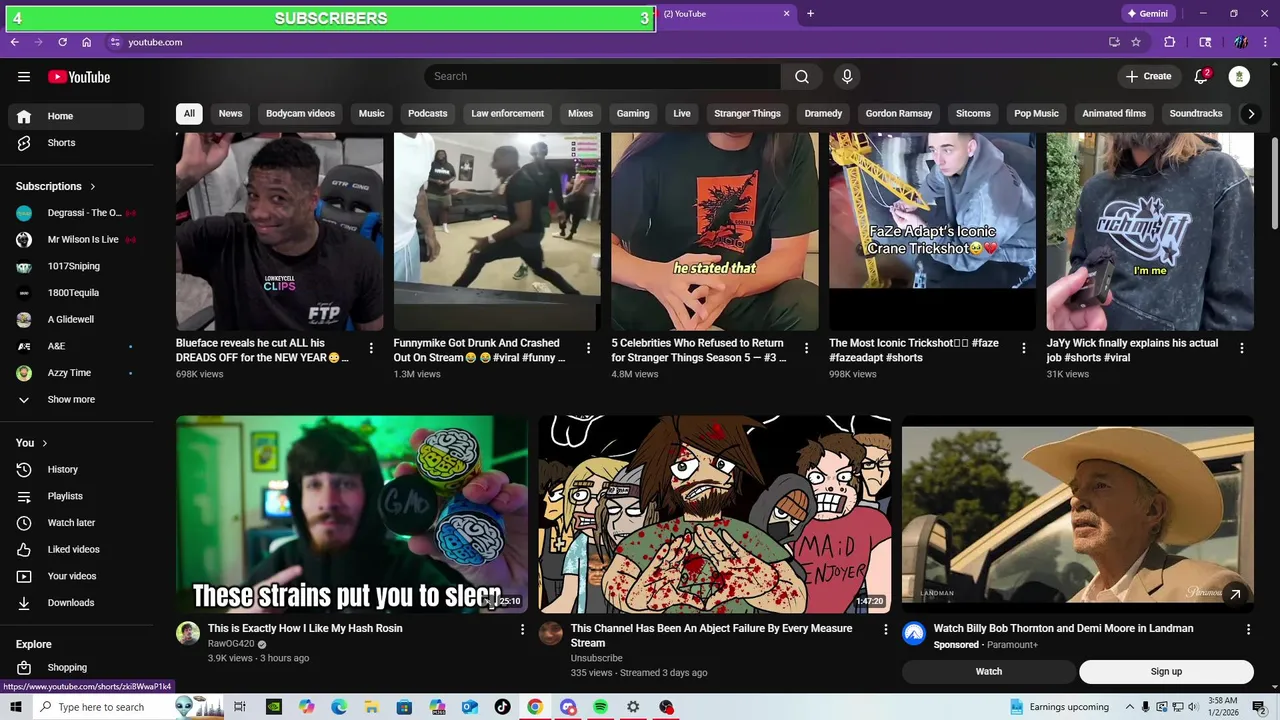The width and height of the screenshot is (1280, 720).
Task: Expand the You section
Action: (32, 443)
